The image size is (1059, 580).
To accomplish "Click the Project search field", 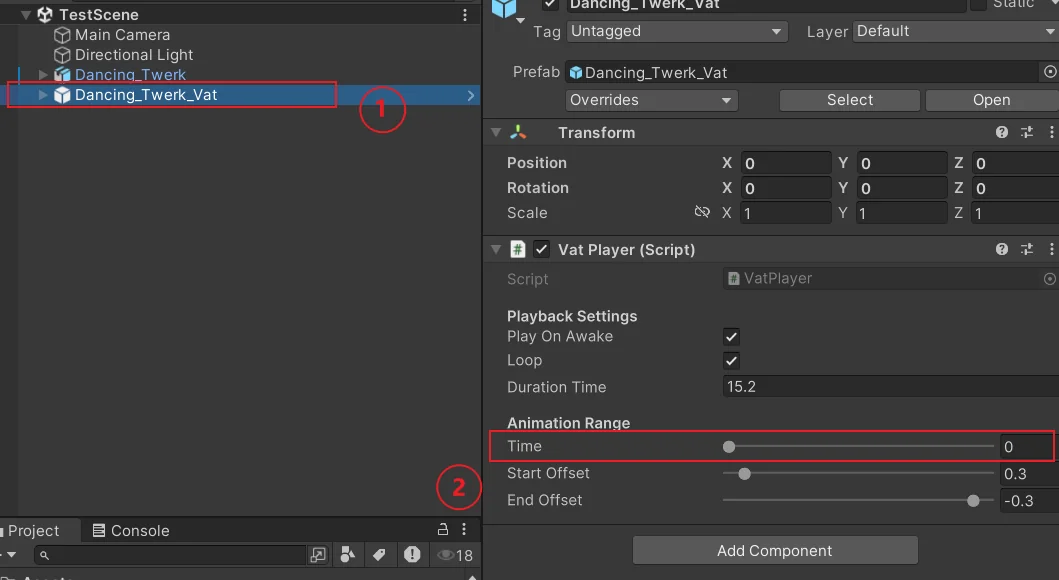I will tap(170, 555).
